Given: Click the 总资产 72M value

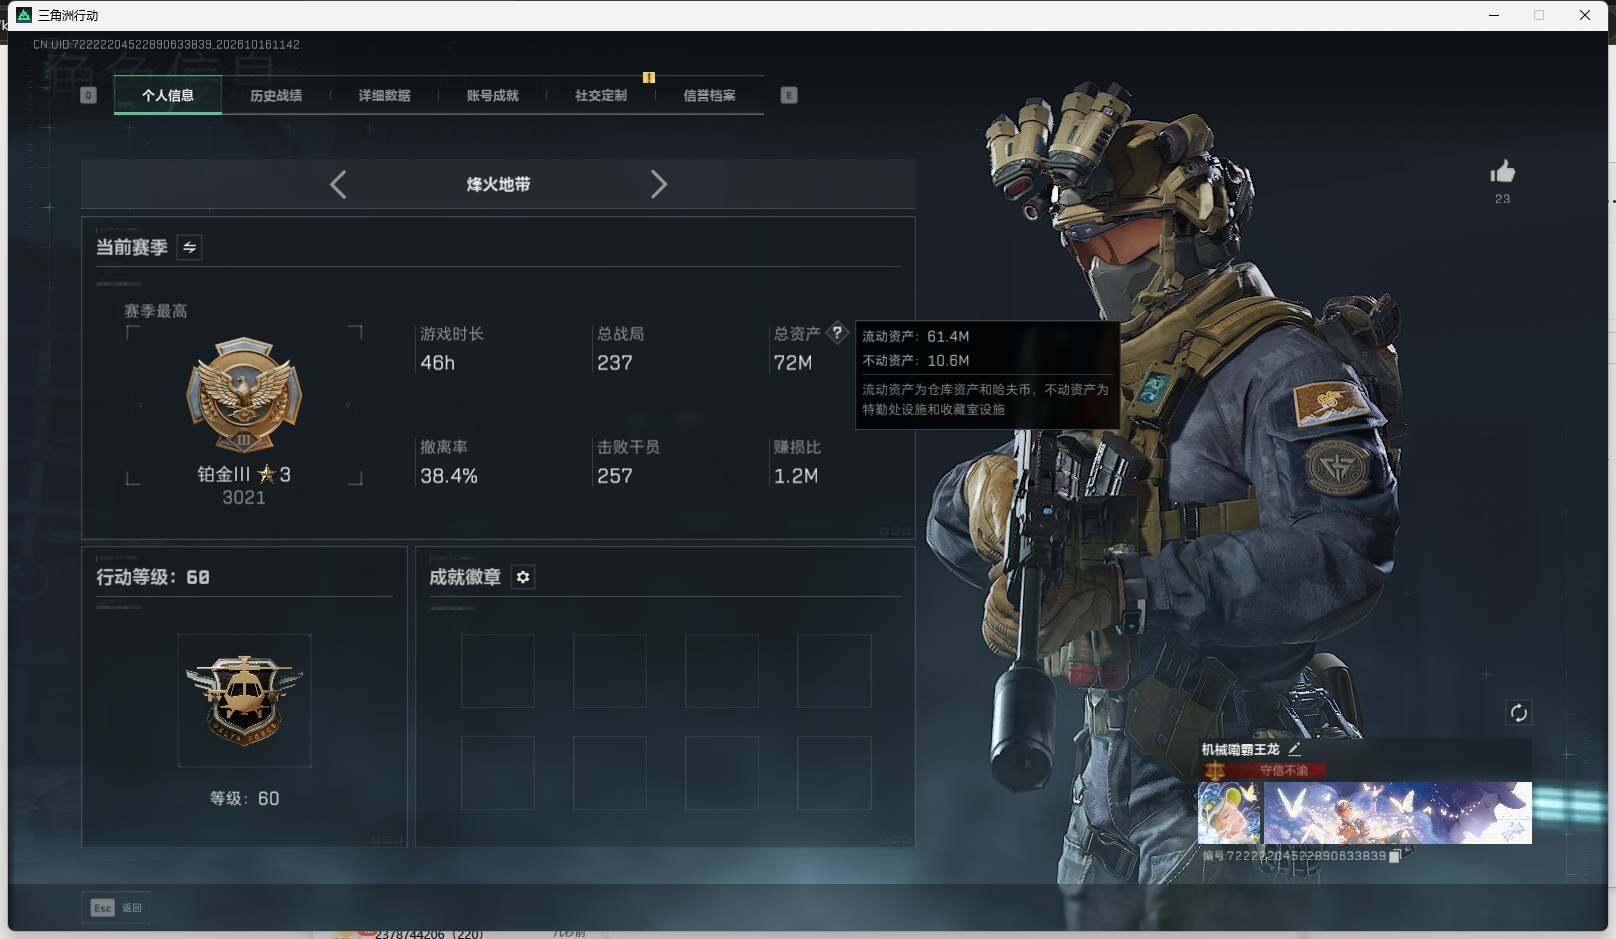Looking at the screenshot, I should [793, 363].
